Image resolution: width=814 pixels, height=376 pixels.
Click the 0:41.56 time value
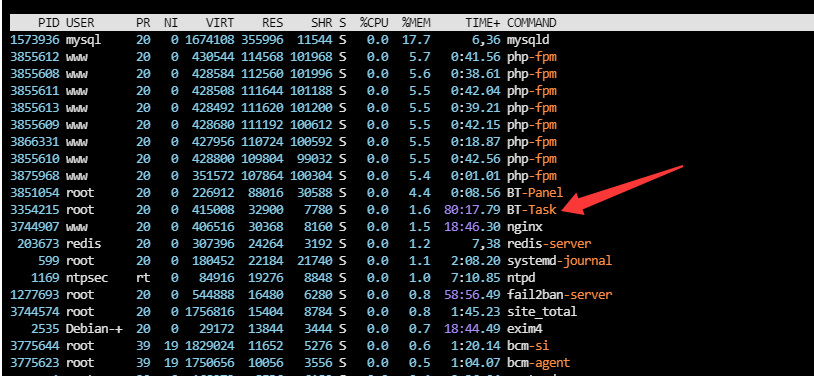click(x=477, y=57)
